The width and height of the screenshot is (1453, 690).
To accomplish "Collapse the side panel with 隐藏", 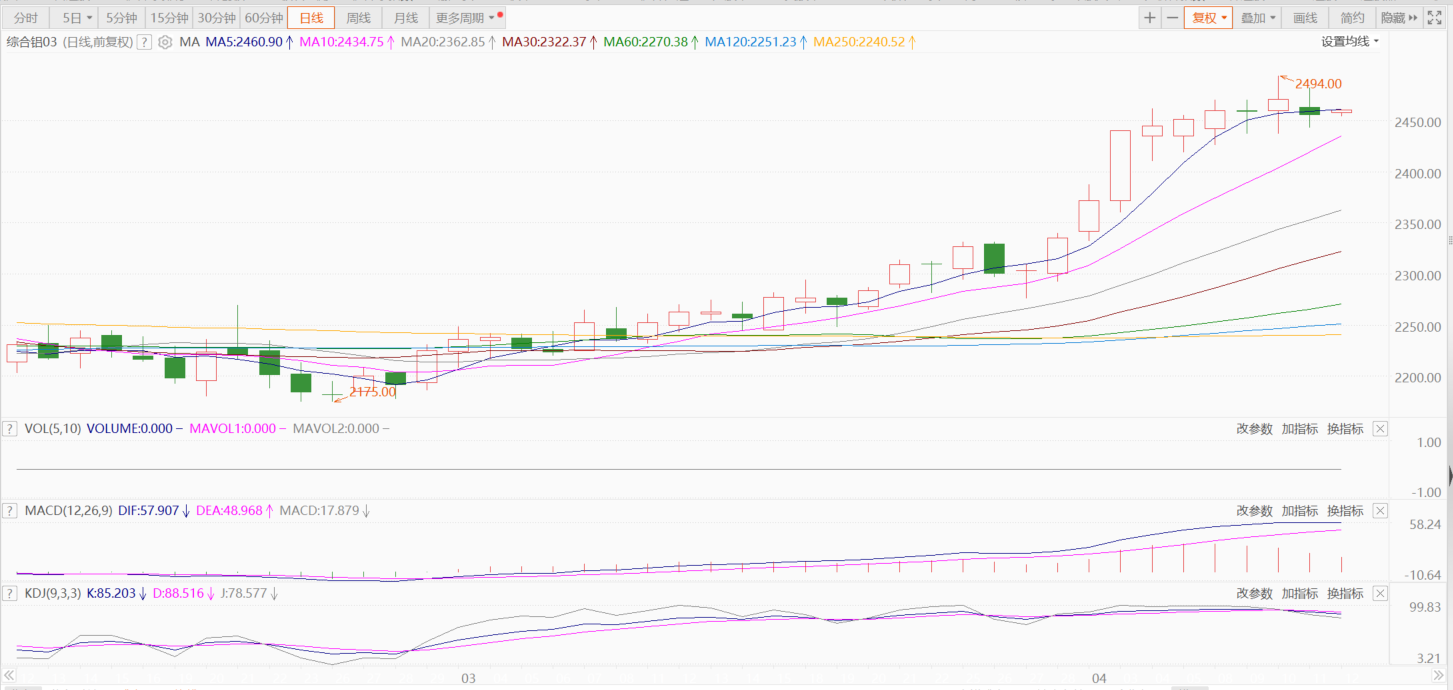I will (x=1399, y=18).
